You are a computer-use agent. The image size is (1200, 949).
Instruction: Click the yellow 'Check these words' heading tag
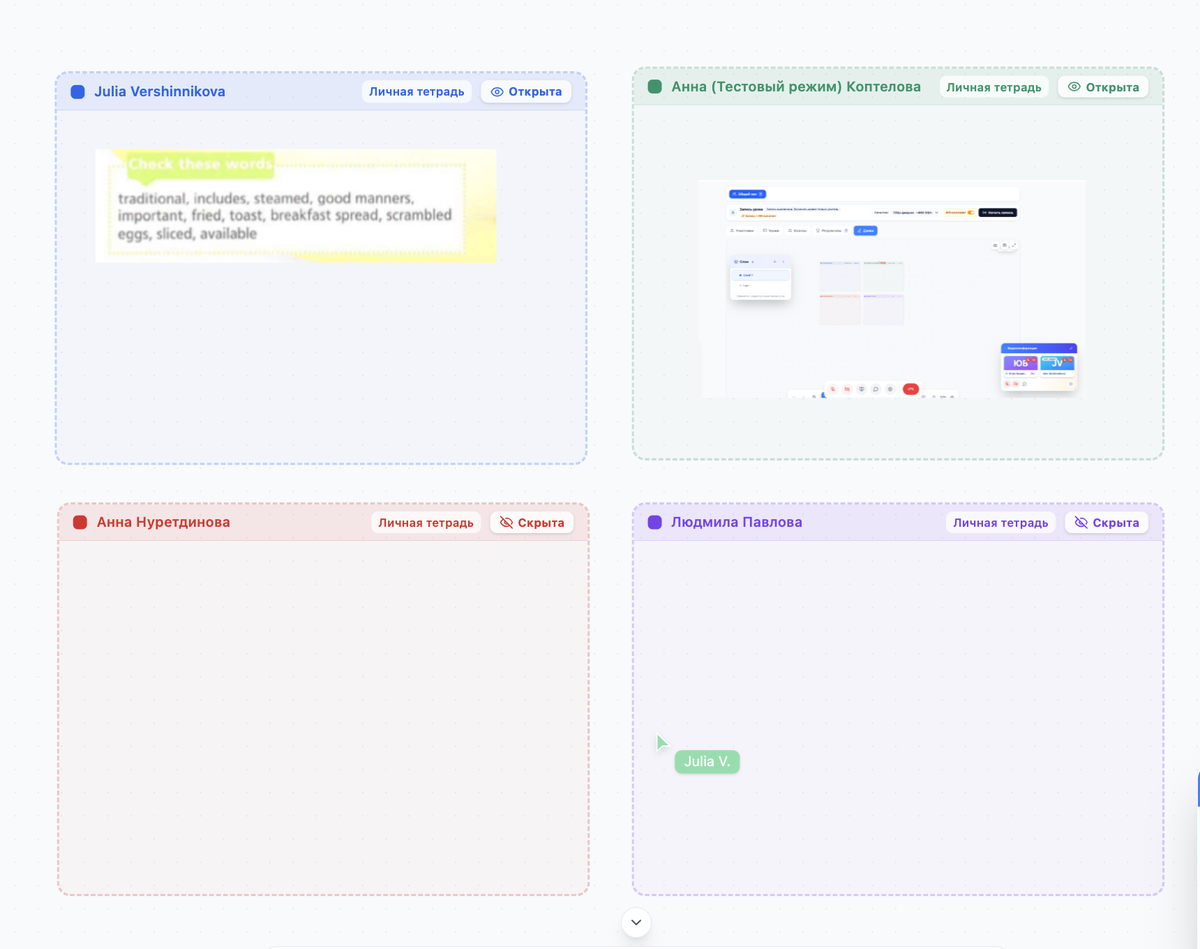pos(200,164)
